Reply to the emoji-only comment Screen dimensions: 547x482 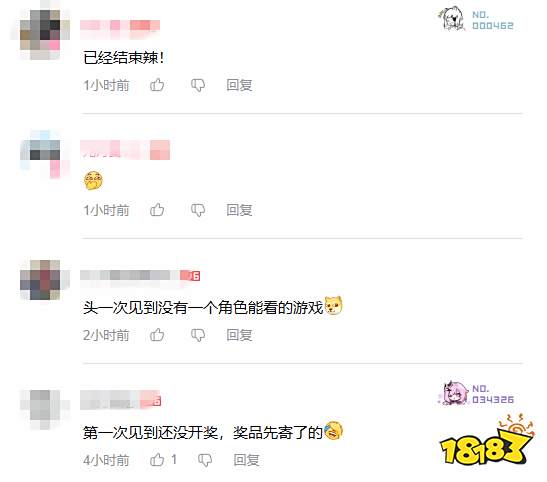coord(239,210)
